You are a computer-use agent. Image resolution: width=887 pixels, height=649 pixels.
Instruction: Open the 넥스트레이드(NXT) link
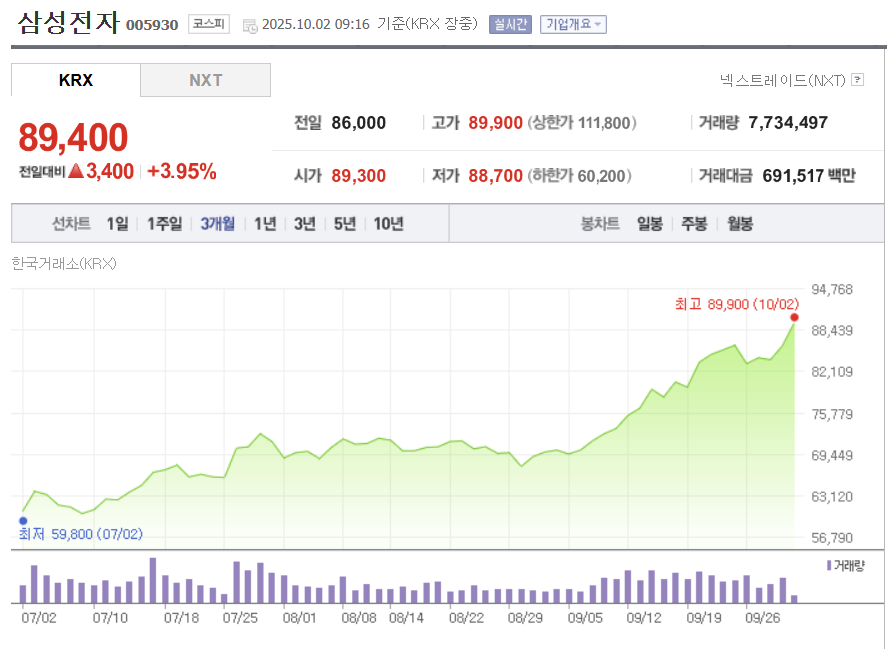pyautogui.click(x=782, y=80)
